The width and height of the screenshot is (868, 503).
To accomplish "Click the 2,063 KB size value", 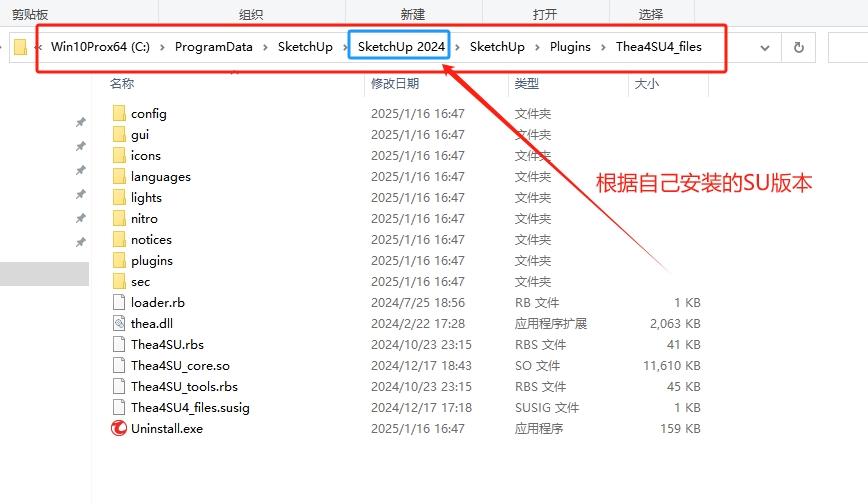I will pyautogui.click(x=675, y=324).
